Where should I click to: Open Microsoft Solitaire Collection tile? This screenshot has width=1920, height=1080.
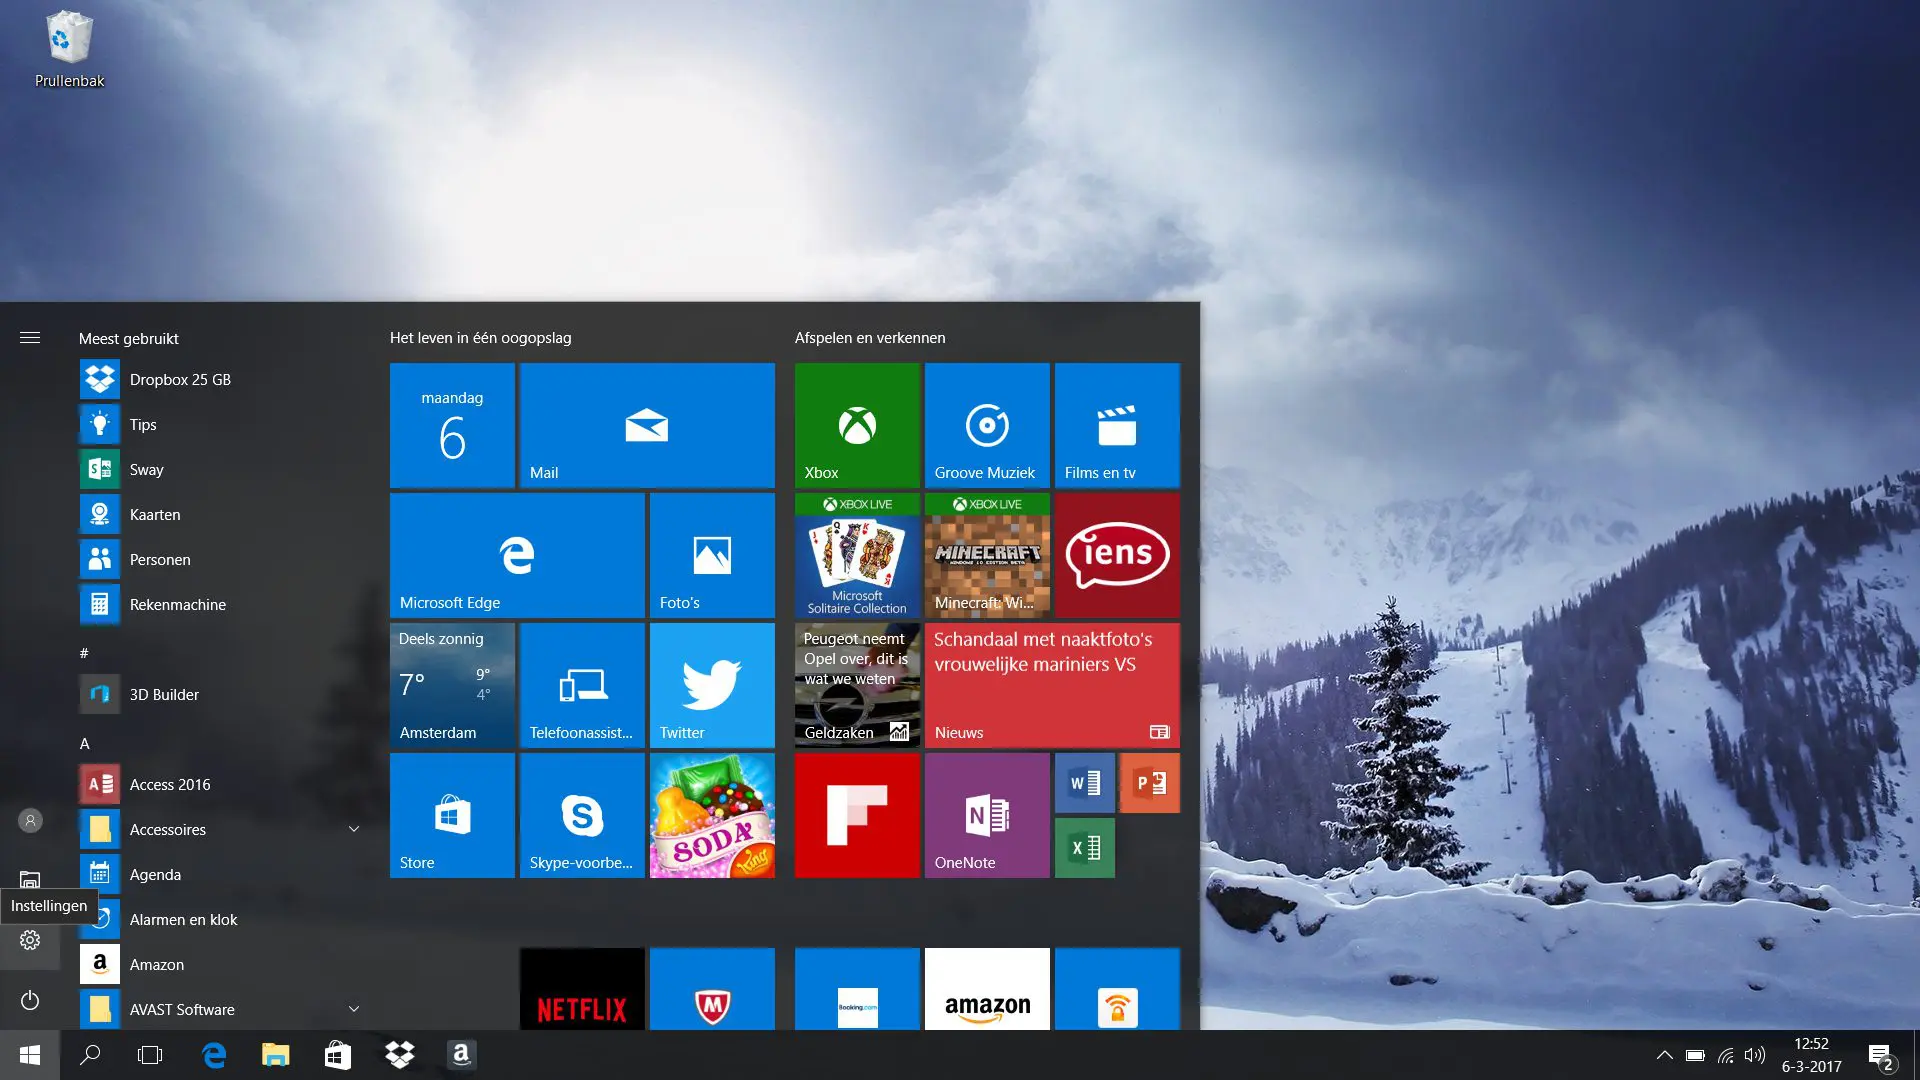pos(857,555)
